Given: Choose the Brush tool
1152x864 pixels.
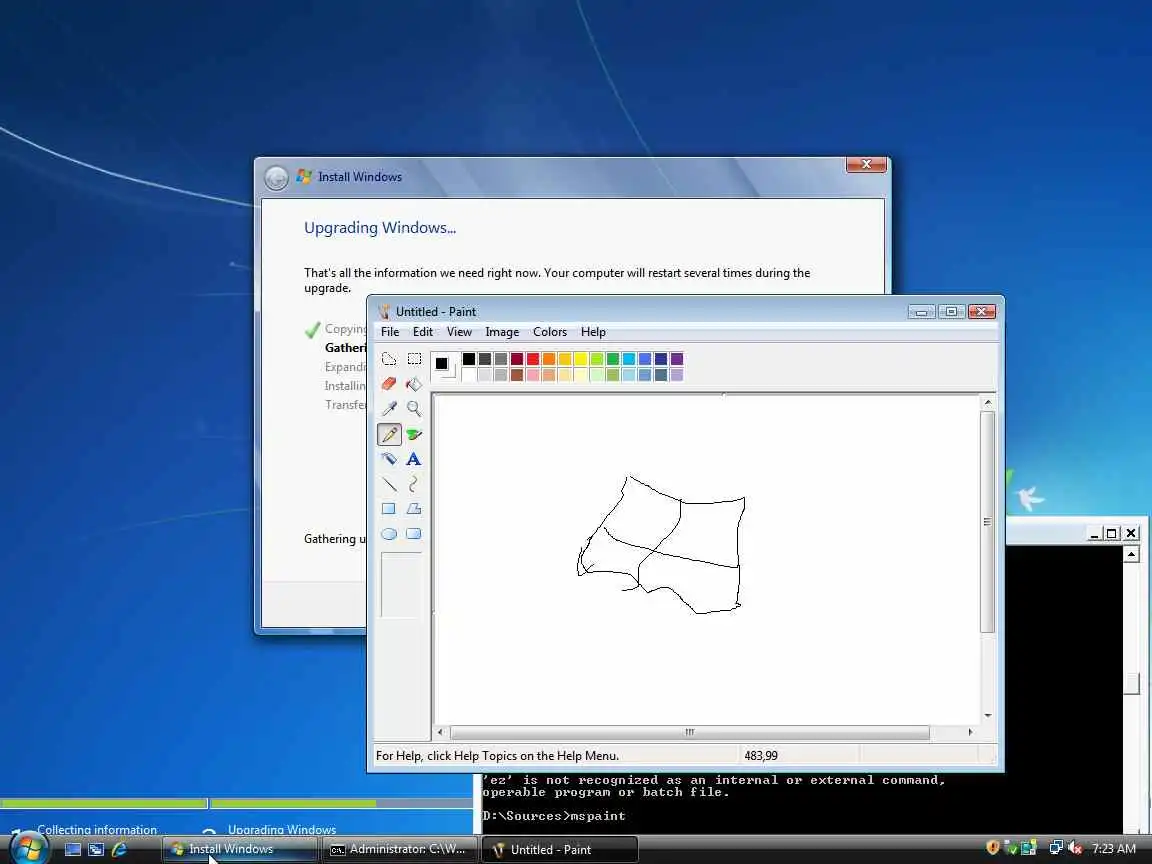Looking at the screenshot, I should coord(414,434).
